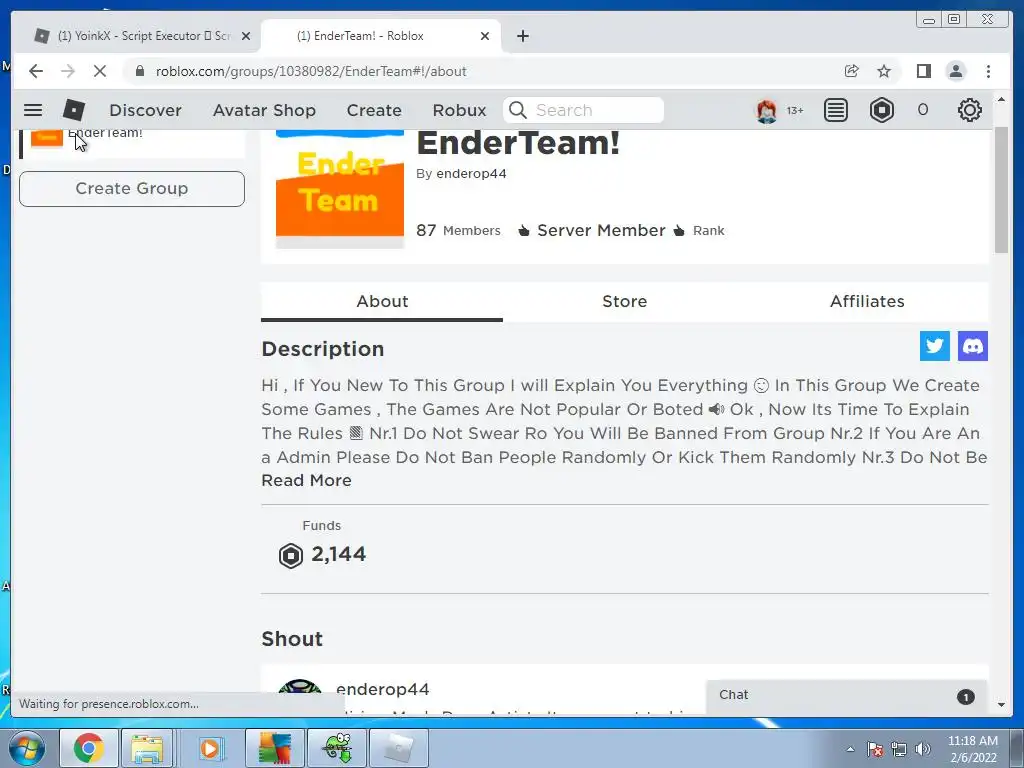1024x768 pixels.
Task: Click the Roblox logo home icon
Action: 74,110
